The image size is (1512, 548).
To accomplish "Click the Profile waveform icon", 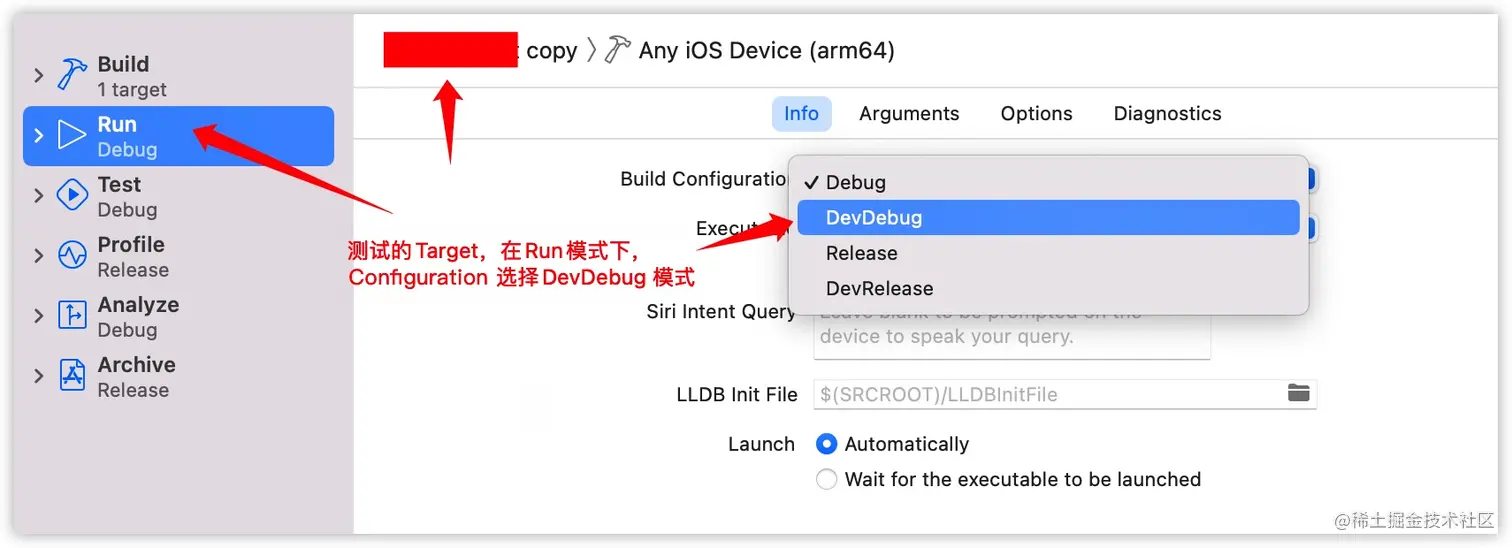I will tap(72, 255).
